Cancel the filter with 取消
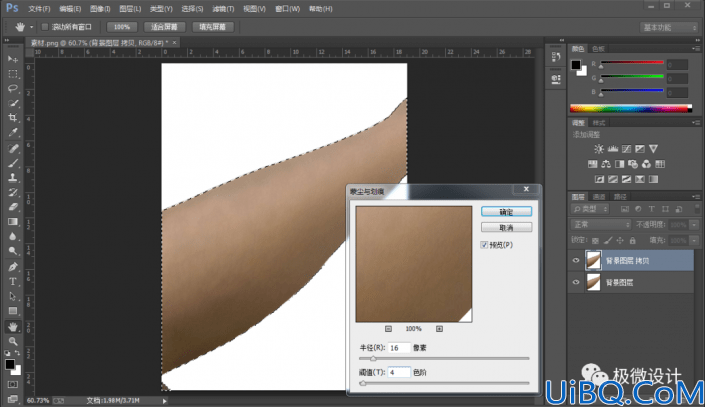Image resolution: width=705 pixels, height=407 pixels. (506, 228)
